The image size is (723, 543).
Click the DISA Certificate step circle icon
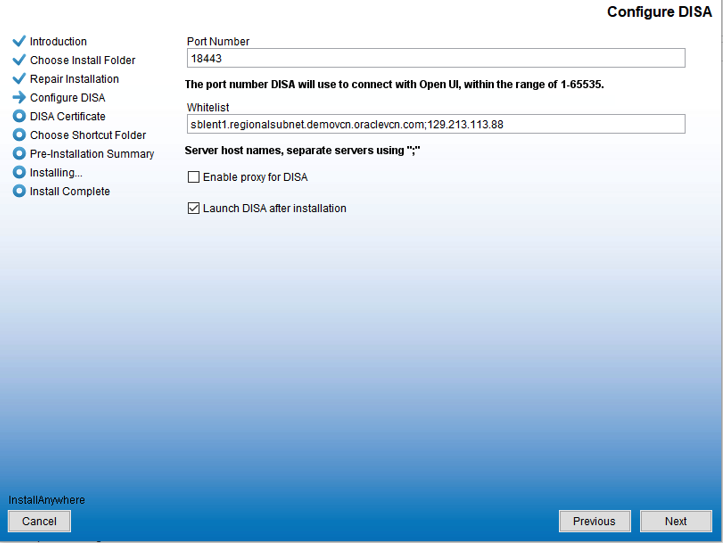[19, 116]
